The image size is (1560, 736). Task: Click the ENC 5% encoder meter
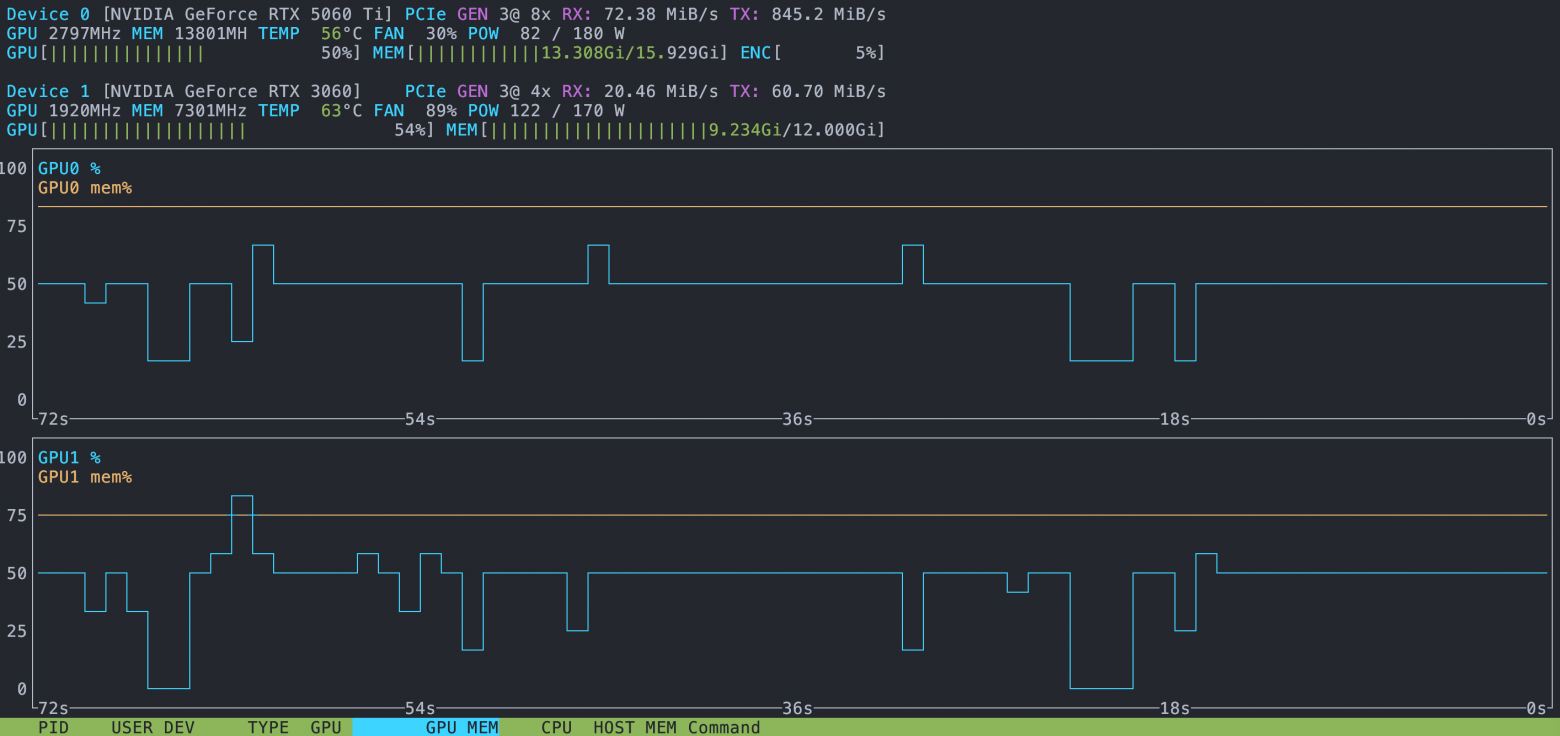tap(813, 53)
